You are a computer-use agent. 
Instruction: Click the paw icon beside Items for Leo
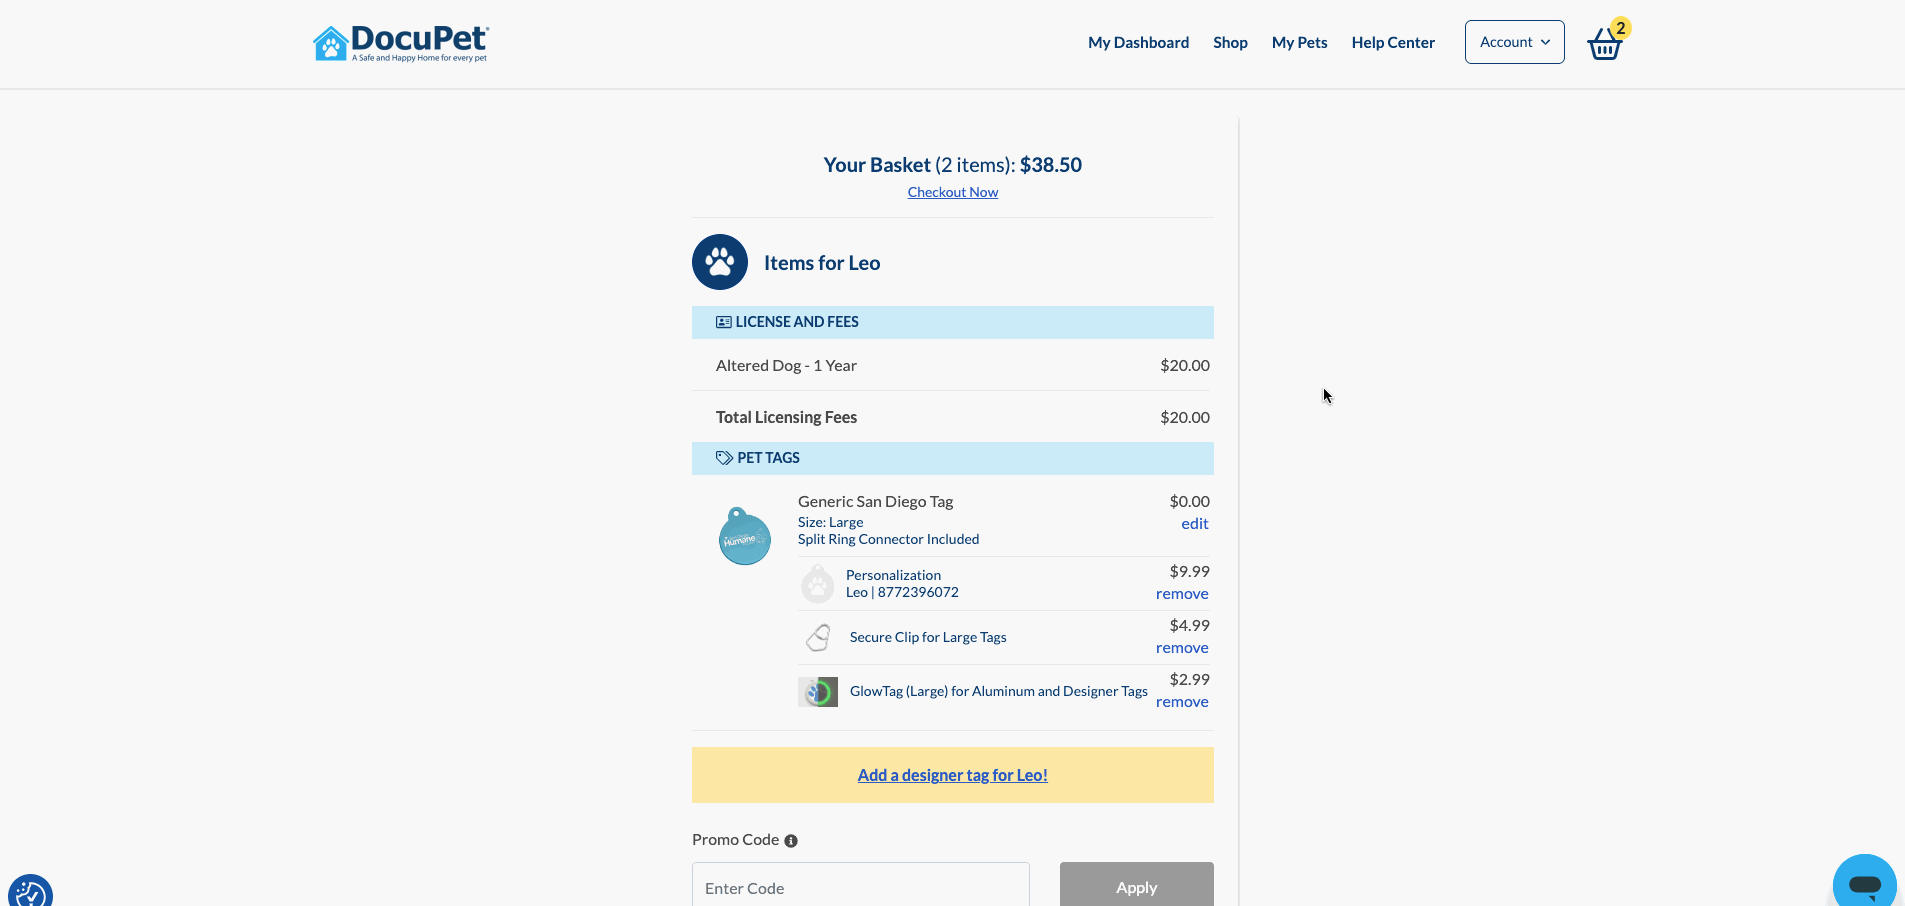coord(720,262)
